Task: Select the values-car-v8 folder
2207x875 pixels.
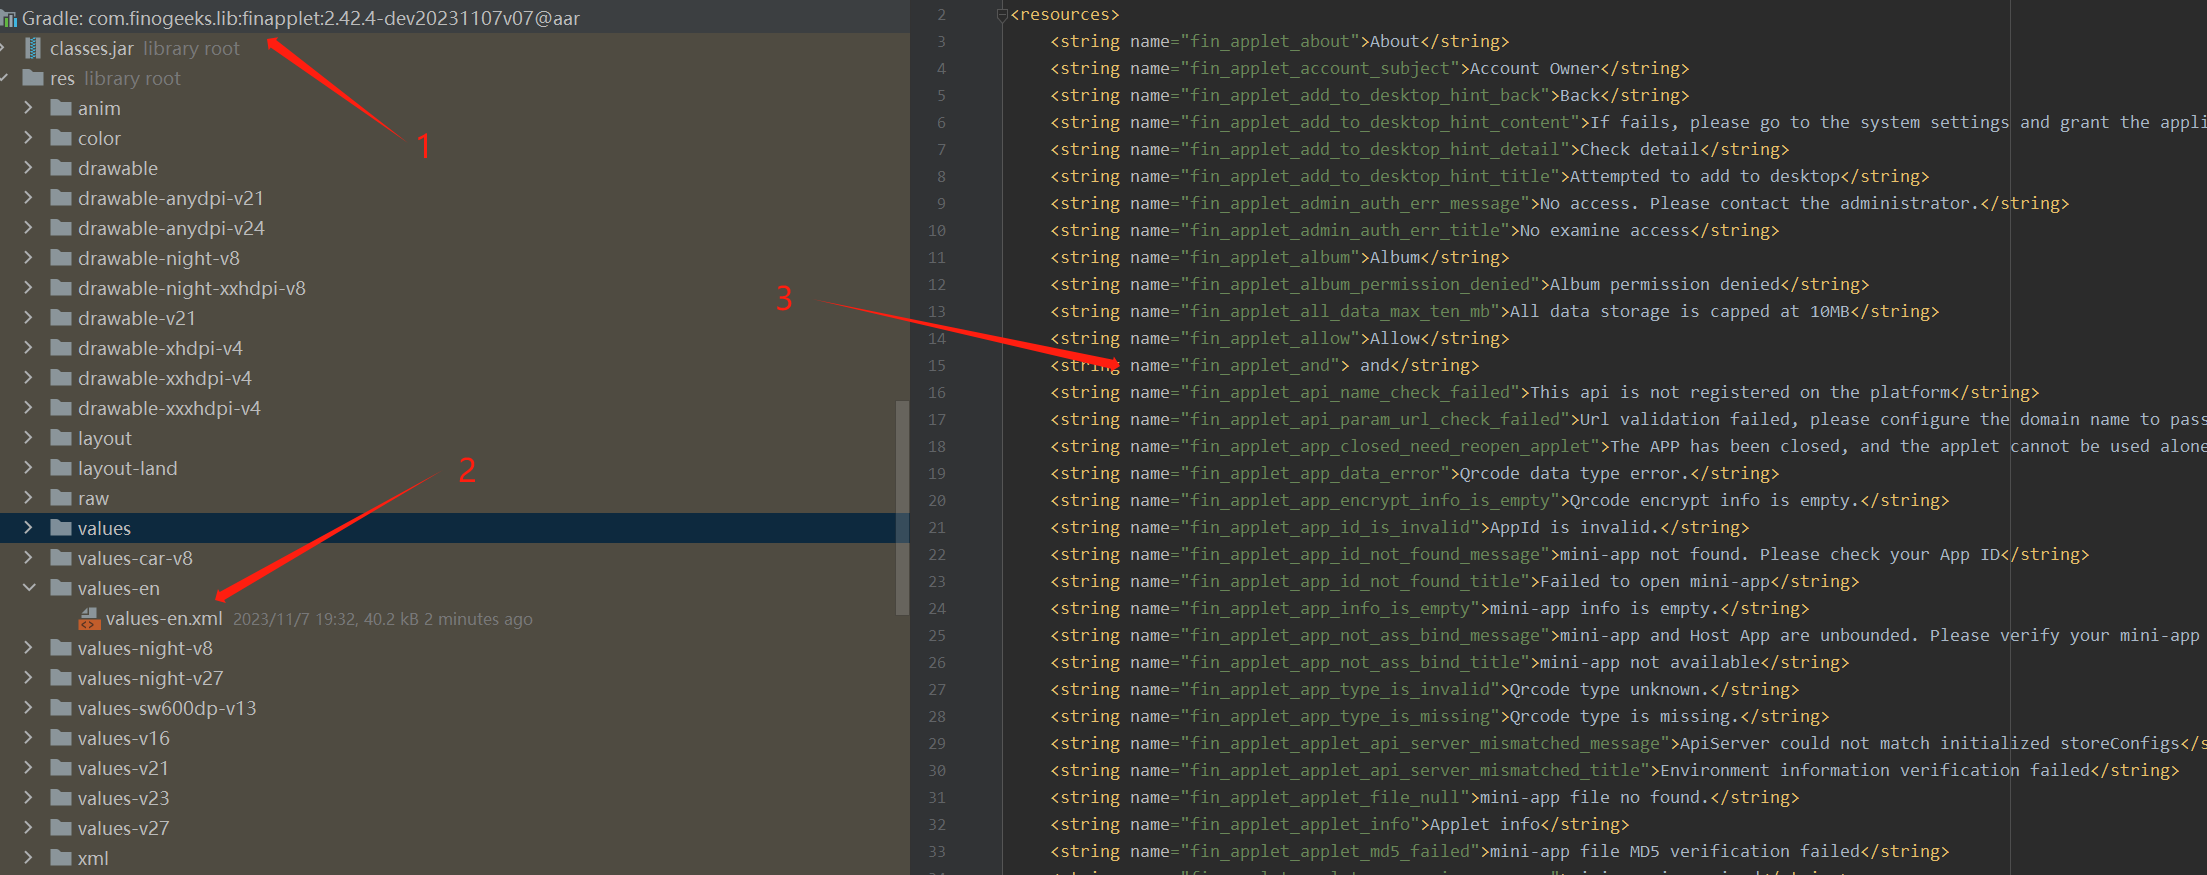Action: (135, 558)
